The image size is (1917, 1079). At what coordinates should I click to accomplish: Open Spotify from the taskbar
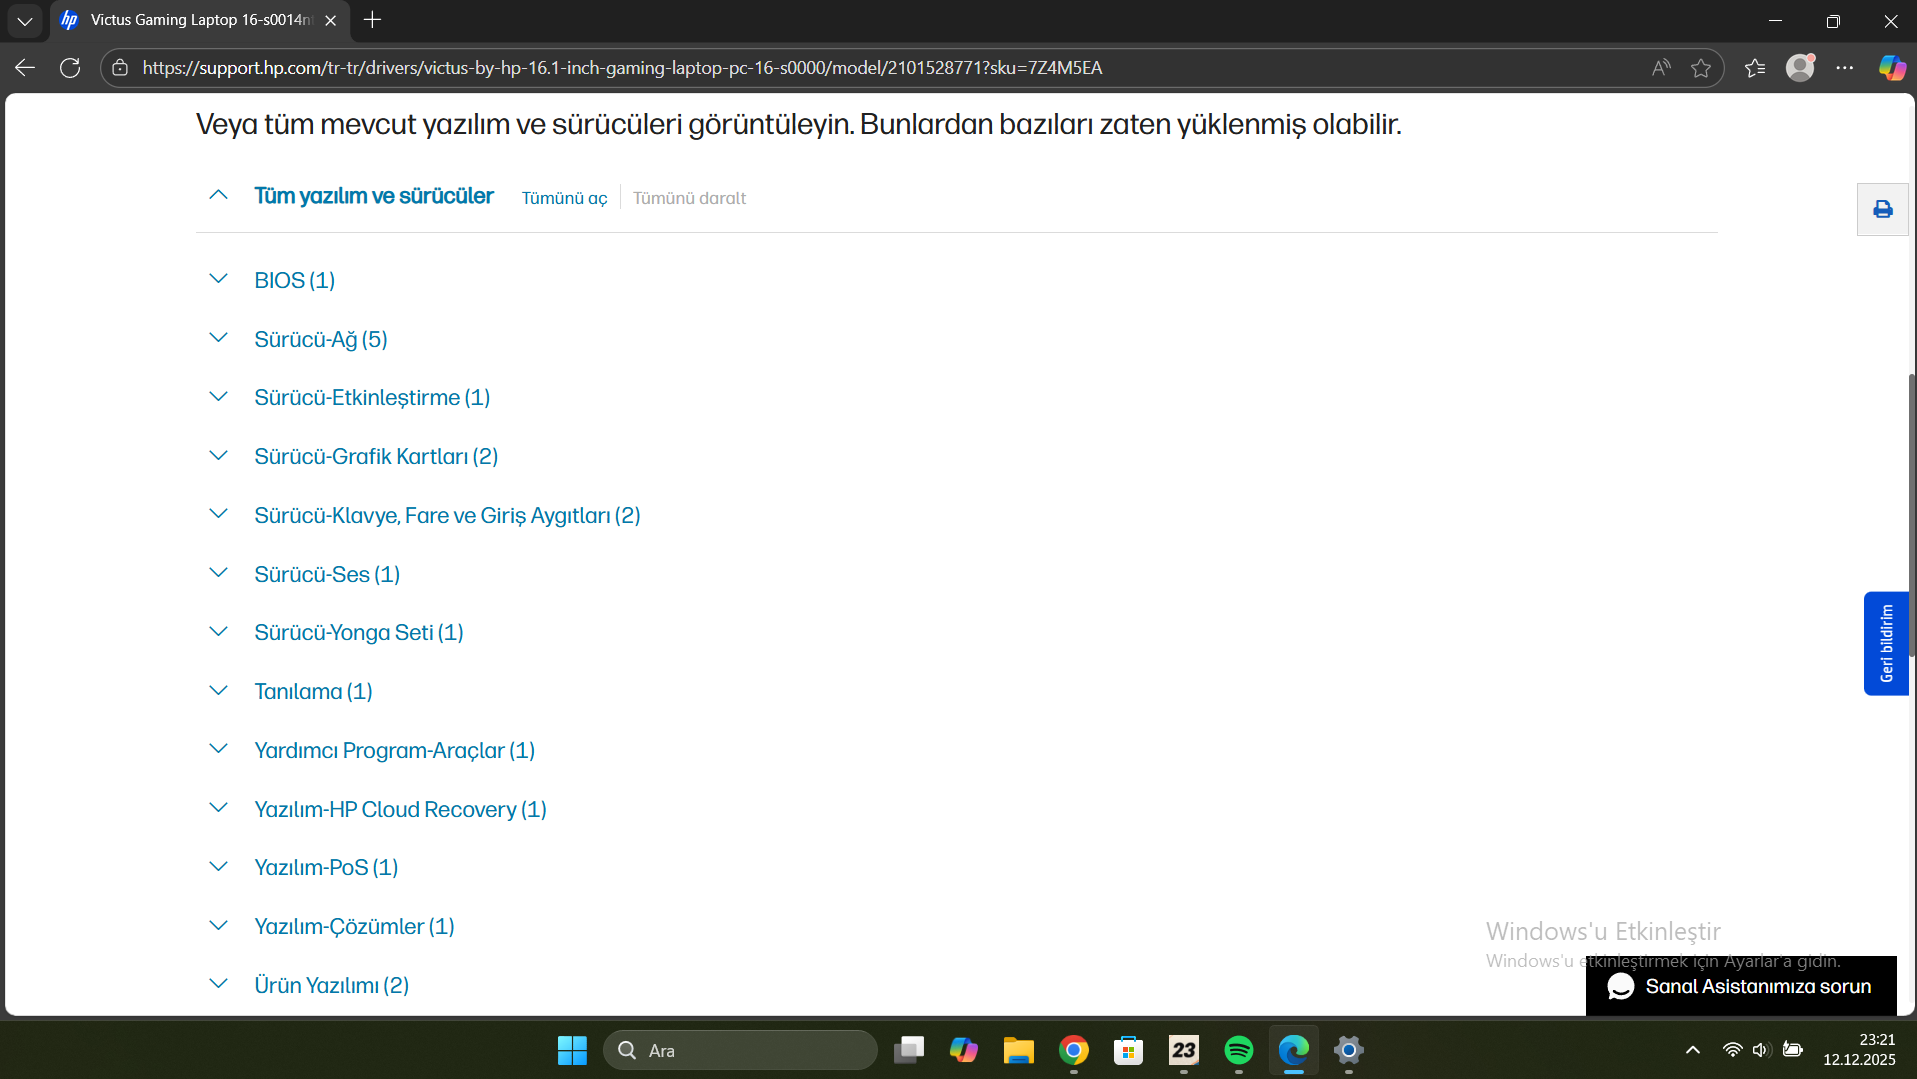(1239, 1050)
